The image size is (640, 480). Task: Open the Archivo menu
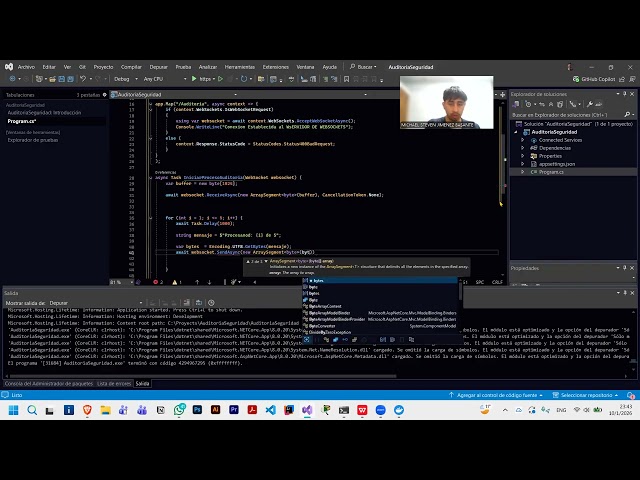[x=26, y=67]
